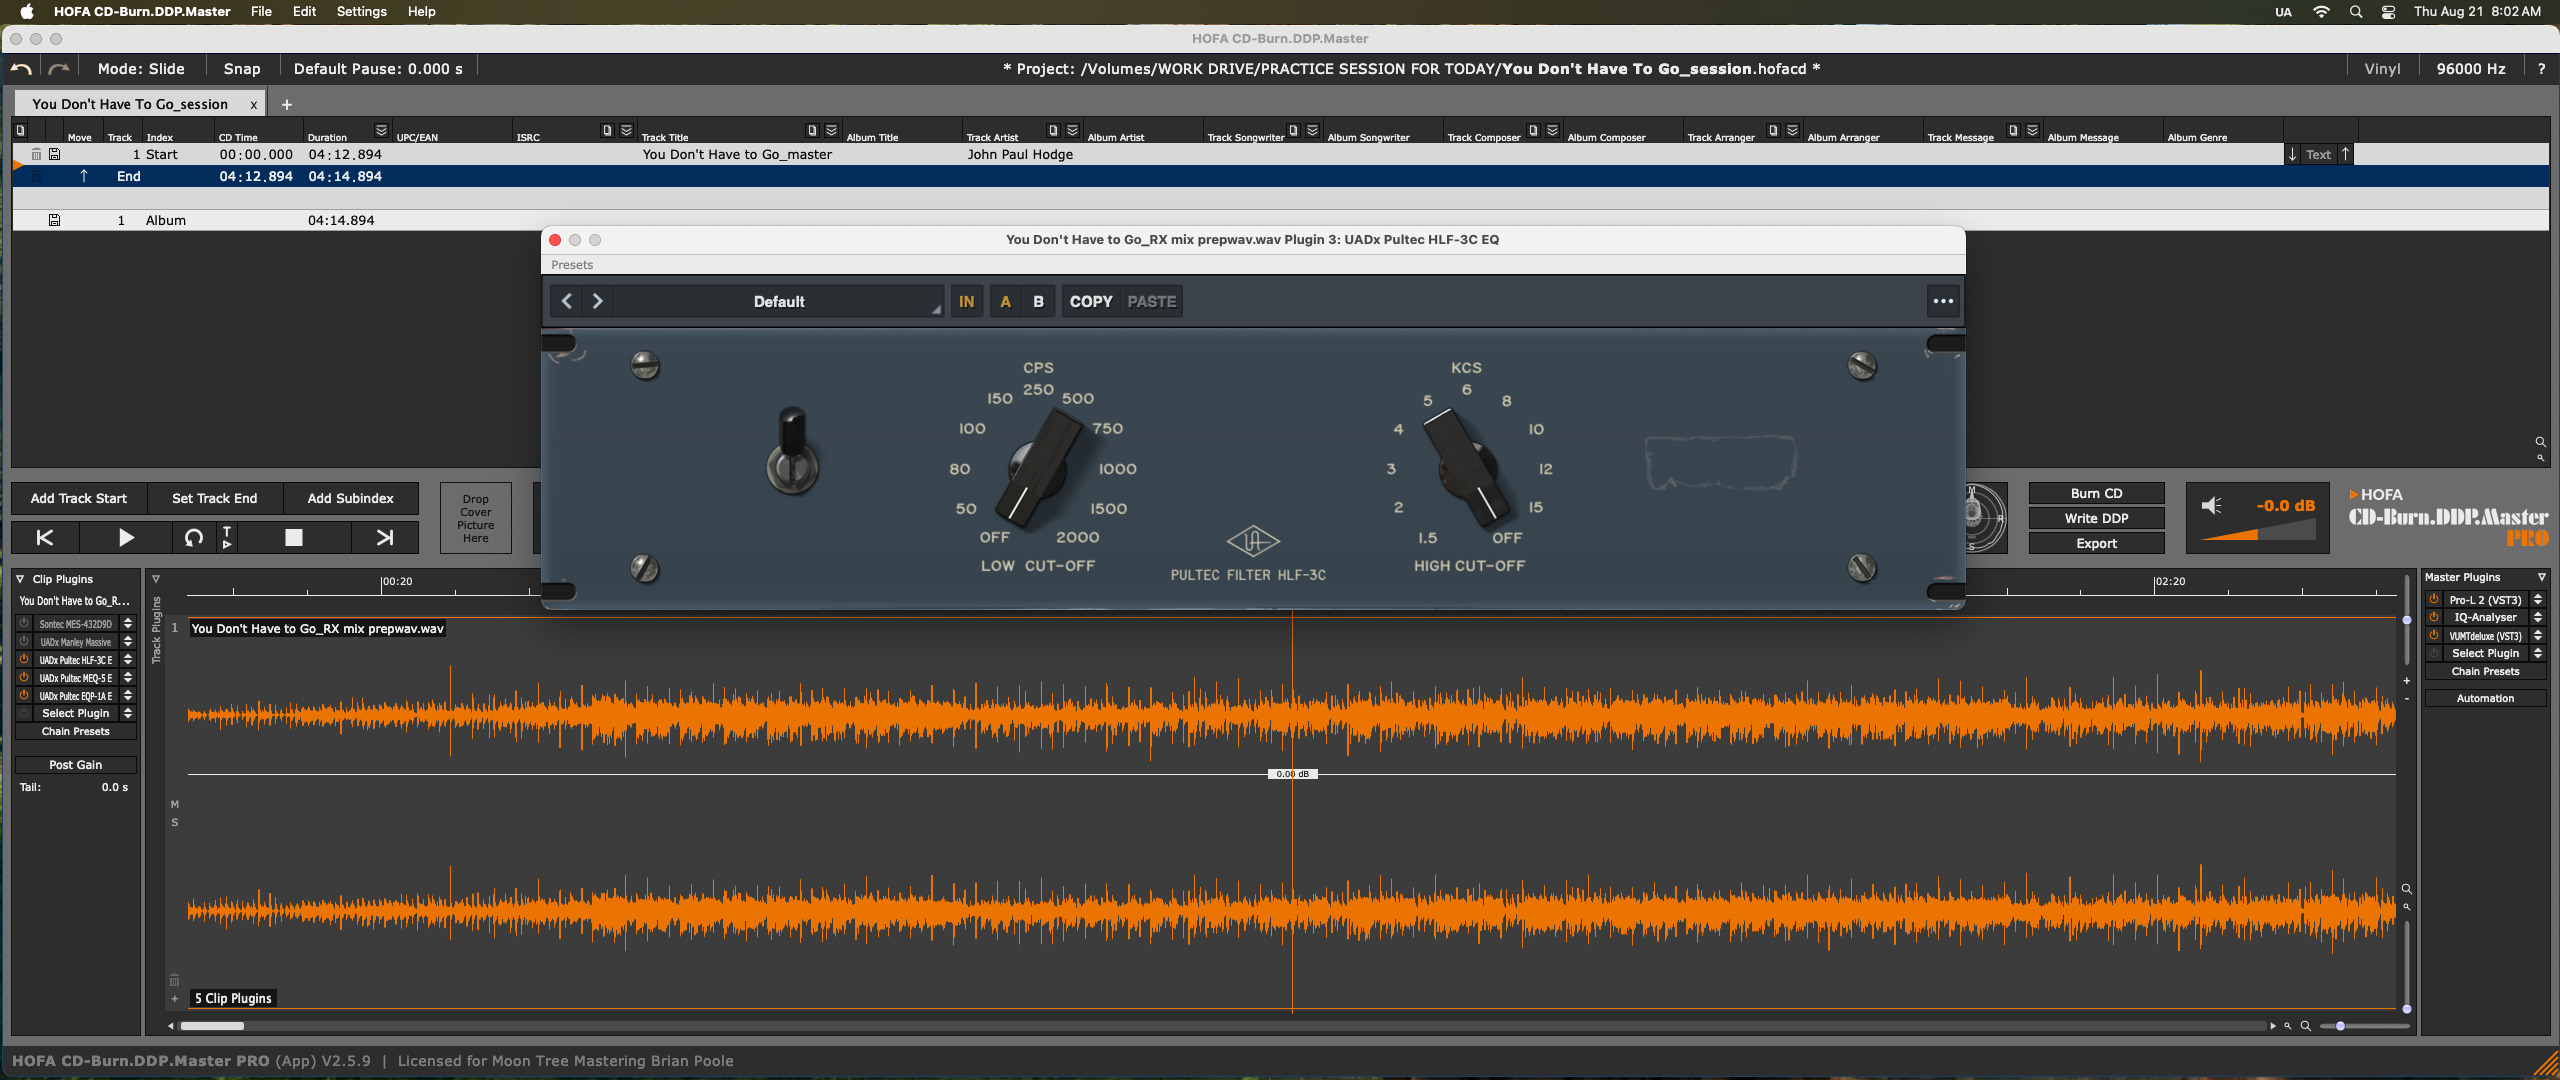Skip to the next track marker
Image resolution: width=2560 pixels, height=1080 pixels.
click(x=385, y=538)
